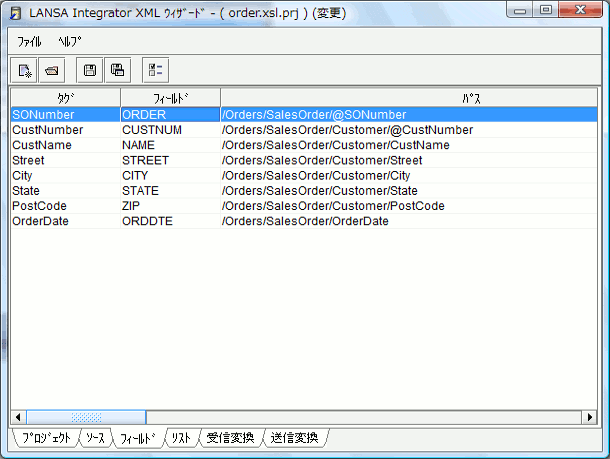Open the 受信変換 tab
Screen dimensions: 610x459
point(230,438)
